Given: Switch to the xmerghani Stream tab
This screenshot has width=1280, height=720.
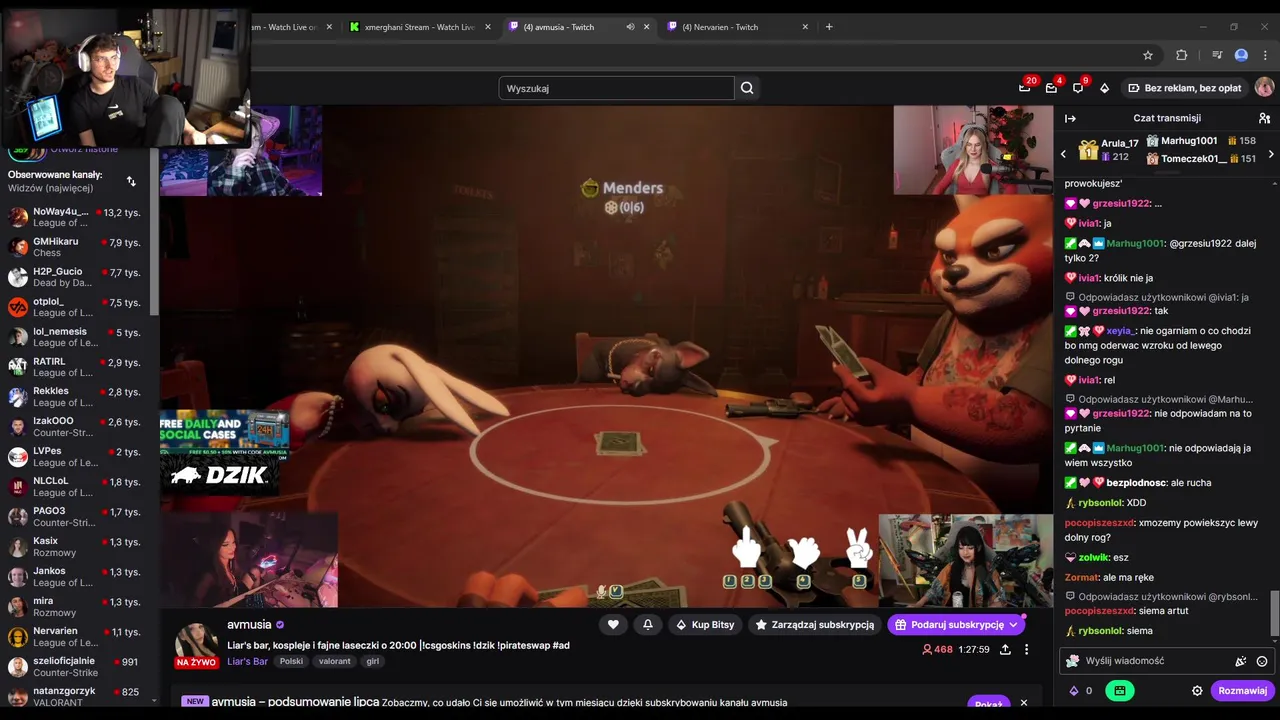Looking at the screenshot, I should pos(419,27).
